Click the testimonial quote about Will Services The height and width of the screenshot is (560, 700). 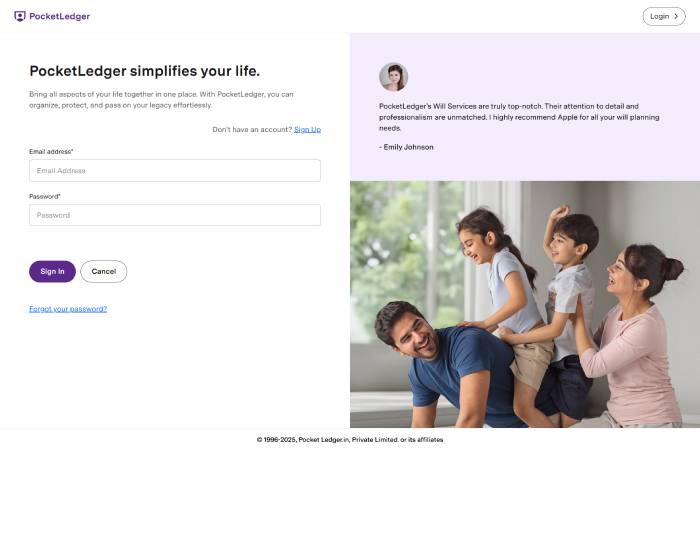coord(519,117)
